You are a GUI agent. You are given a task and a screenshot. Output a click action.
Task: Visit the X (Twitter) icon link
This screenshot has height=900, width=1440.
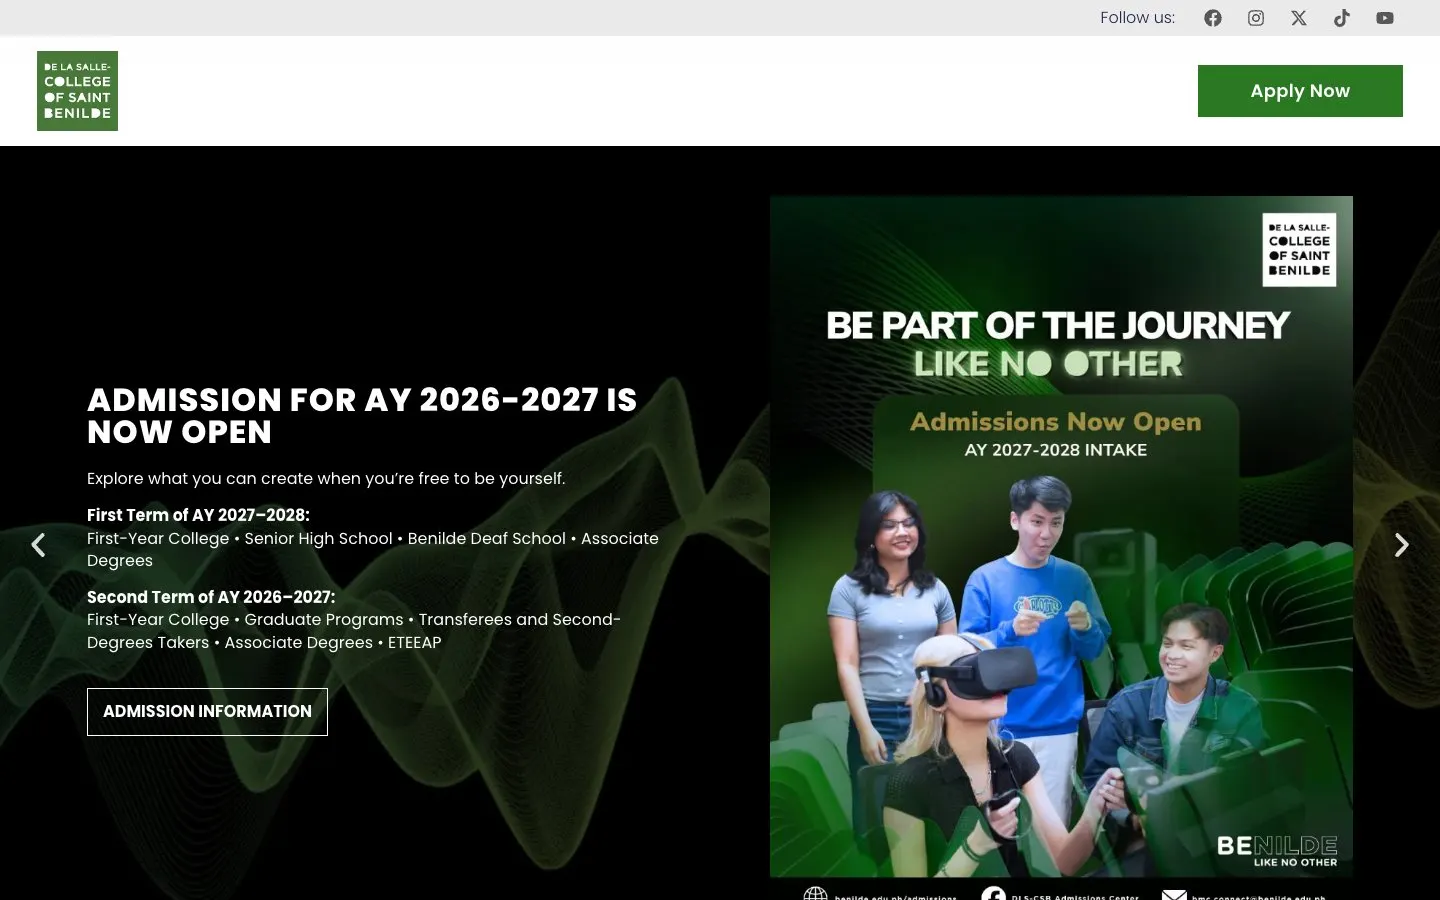(x=1299, y=18)
